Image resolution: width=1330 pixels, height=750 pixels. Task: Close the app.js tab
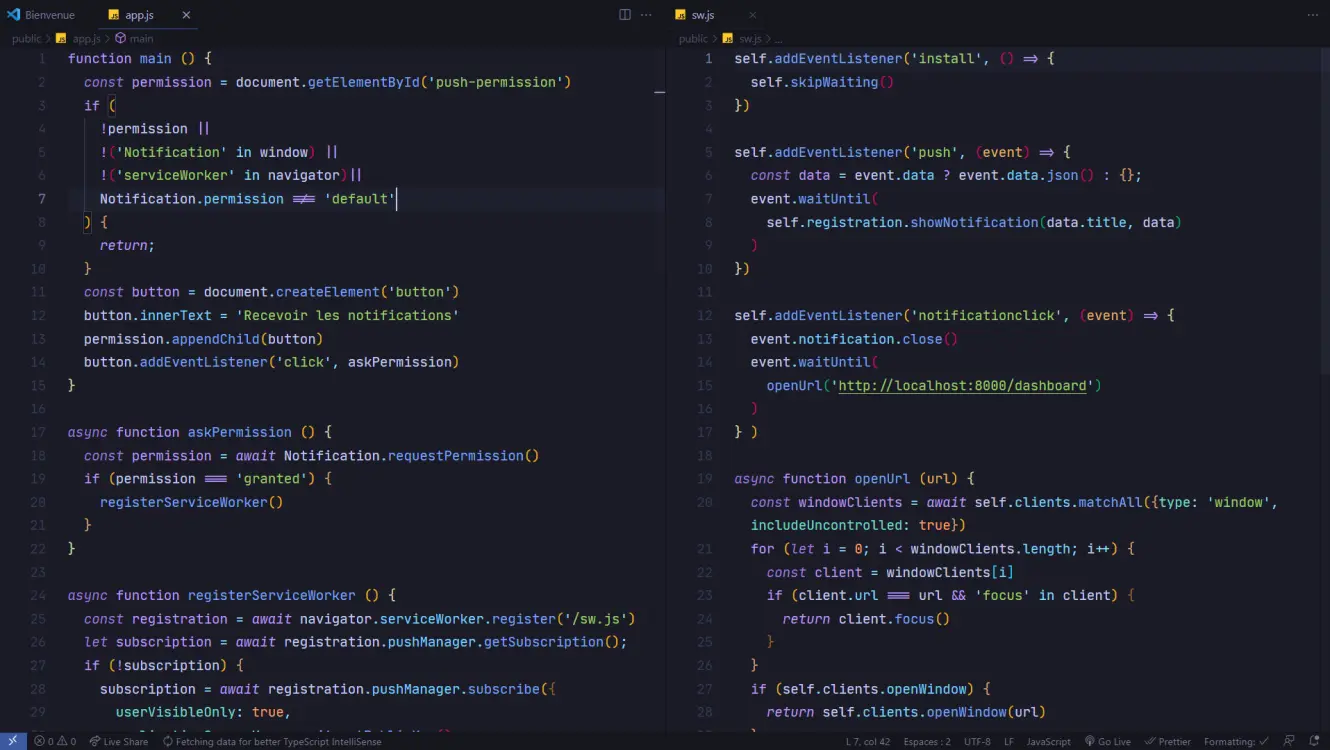pyautogui.click(x=186, y=15)
